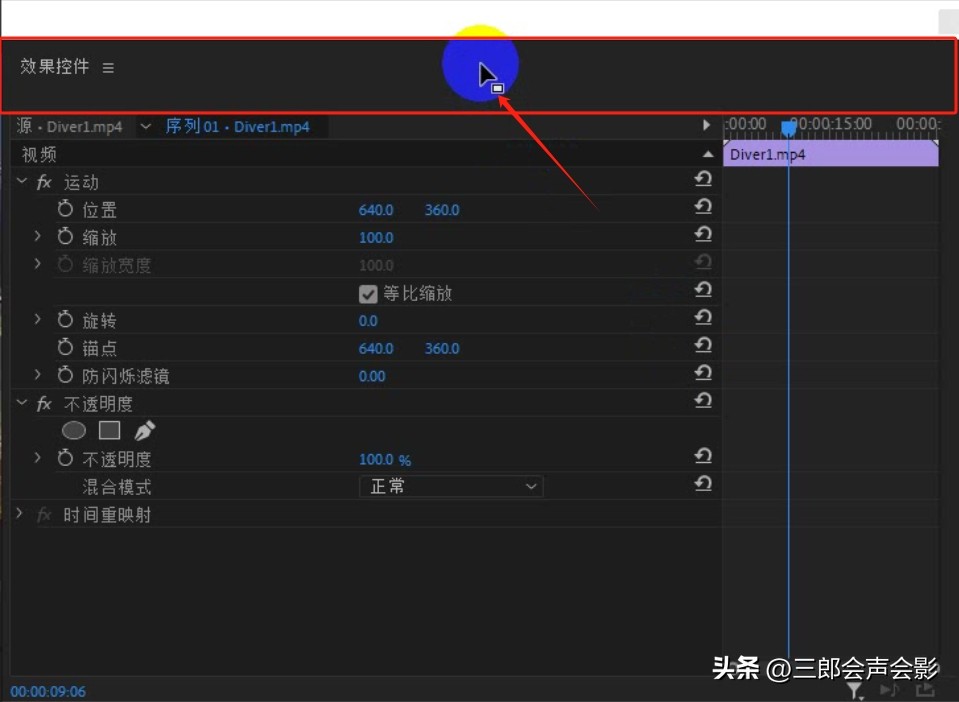Toggle keyframe animation stopwatch for 位置

point(64,210)
